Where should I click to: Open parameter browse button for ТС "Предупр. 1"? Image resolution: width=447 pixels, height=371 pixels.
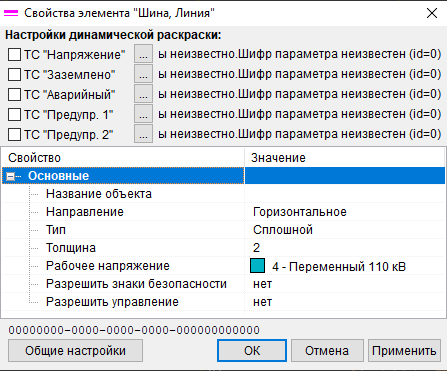click(x=143, y=114)
